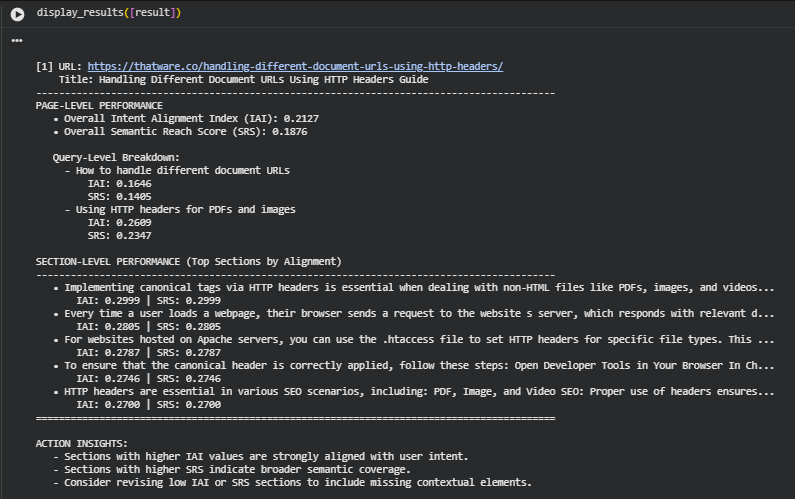Click the ACTION INSIGHTS heading
The width and height of the screenshot is (795, 499).
(x=81, y=443)
